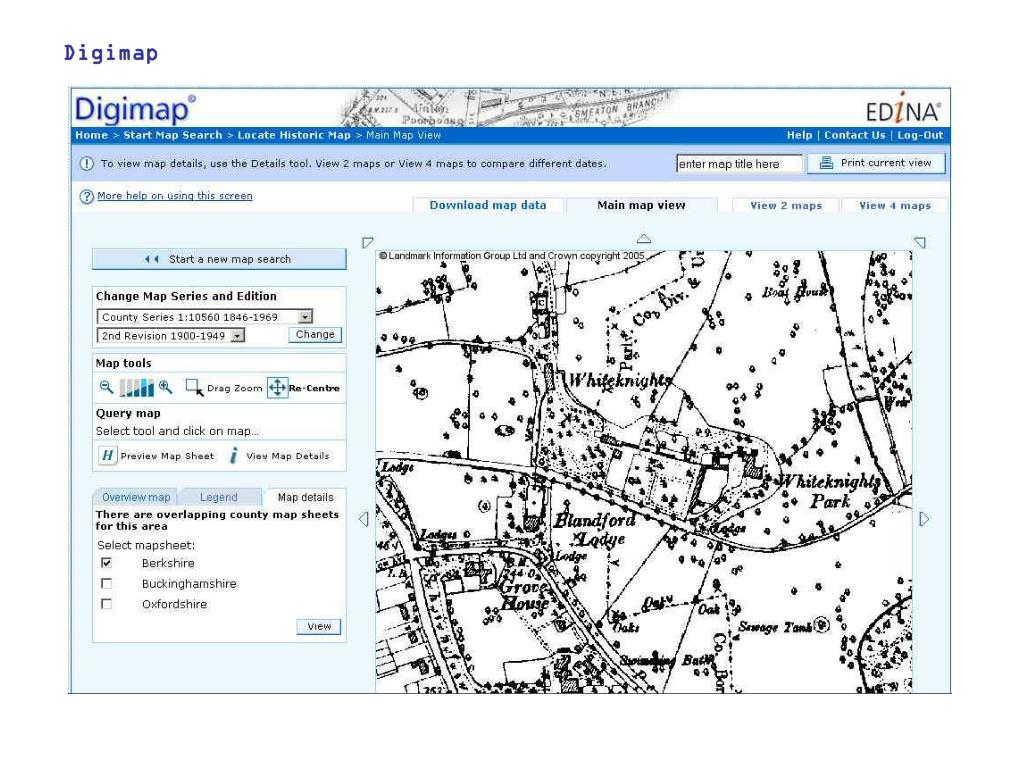Check the Buckinghamshire mapsheet checkbox
This screenshot has height=768, width=1024.
tap(106, 583)
